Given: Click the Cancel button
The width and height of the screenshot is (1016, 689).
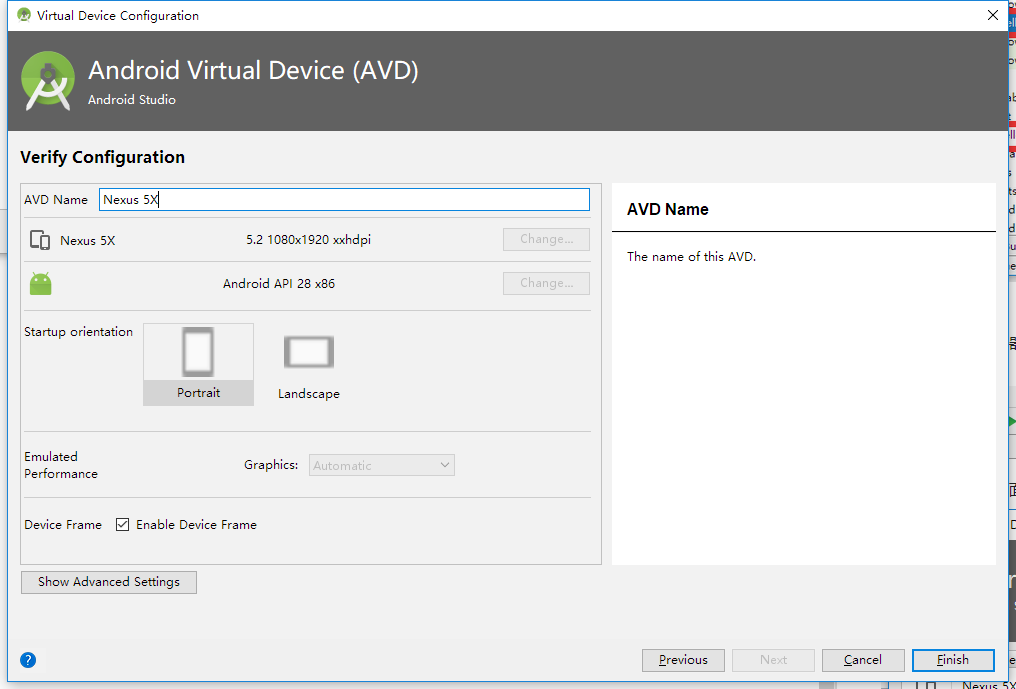Looking at the screenshot, I should (863, 660).
